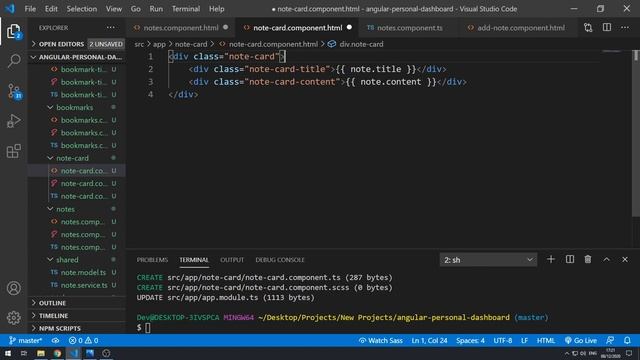The height and width of the screenshot is (360, 640).
Task: Toggle Watch Sass in status bar
Action: (x=380, y=340)
